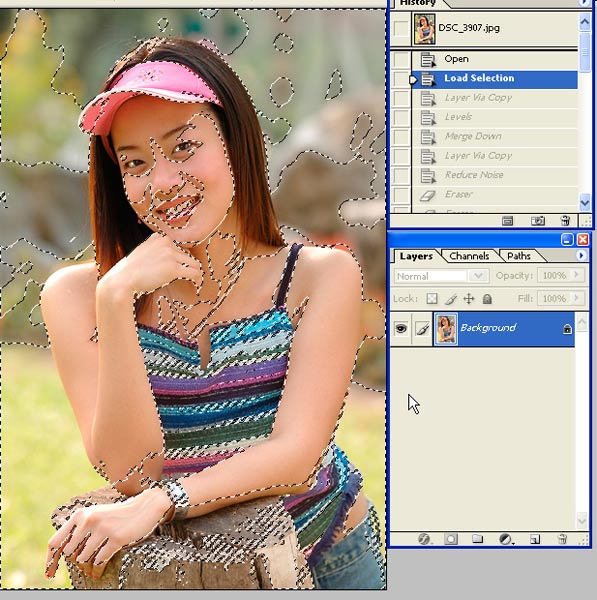Hide the Background layer via eye icon
The width and height of the screenshot is (597, 600).
point(401,328)
